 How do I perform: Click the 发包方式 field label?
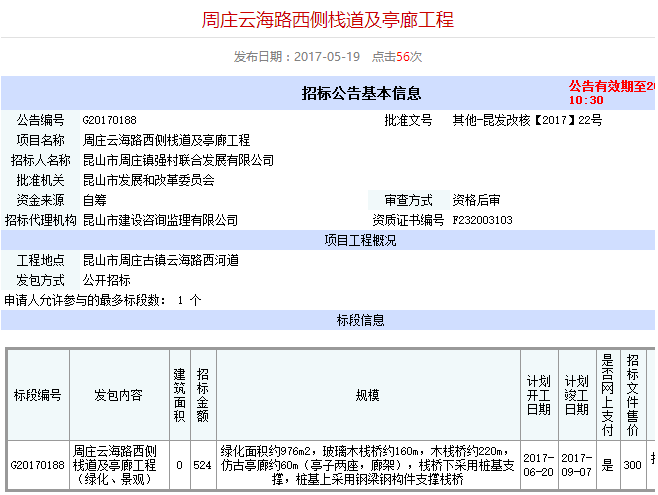(x=40, y=280)
